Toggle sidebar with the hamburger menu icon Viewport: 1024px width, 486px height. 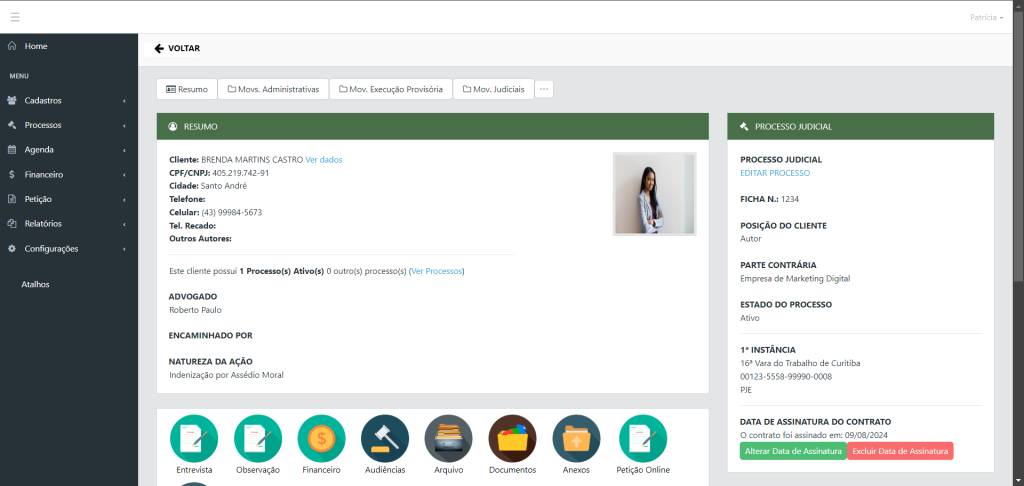coord(15,17)
